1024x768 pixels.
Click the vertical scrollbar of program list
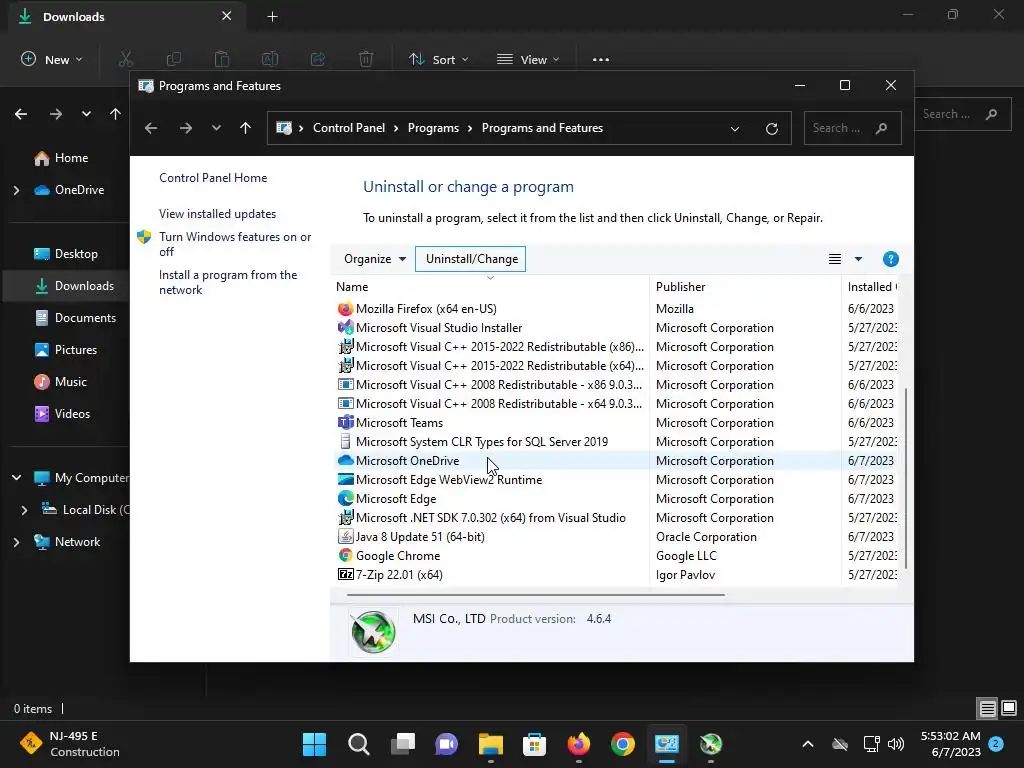click(x=905, y=478)
